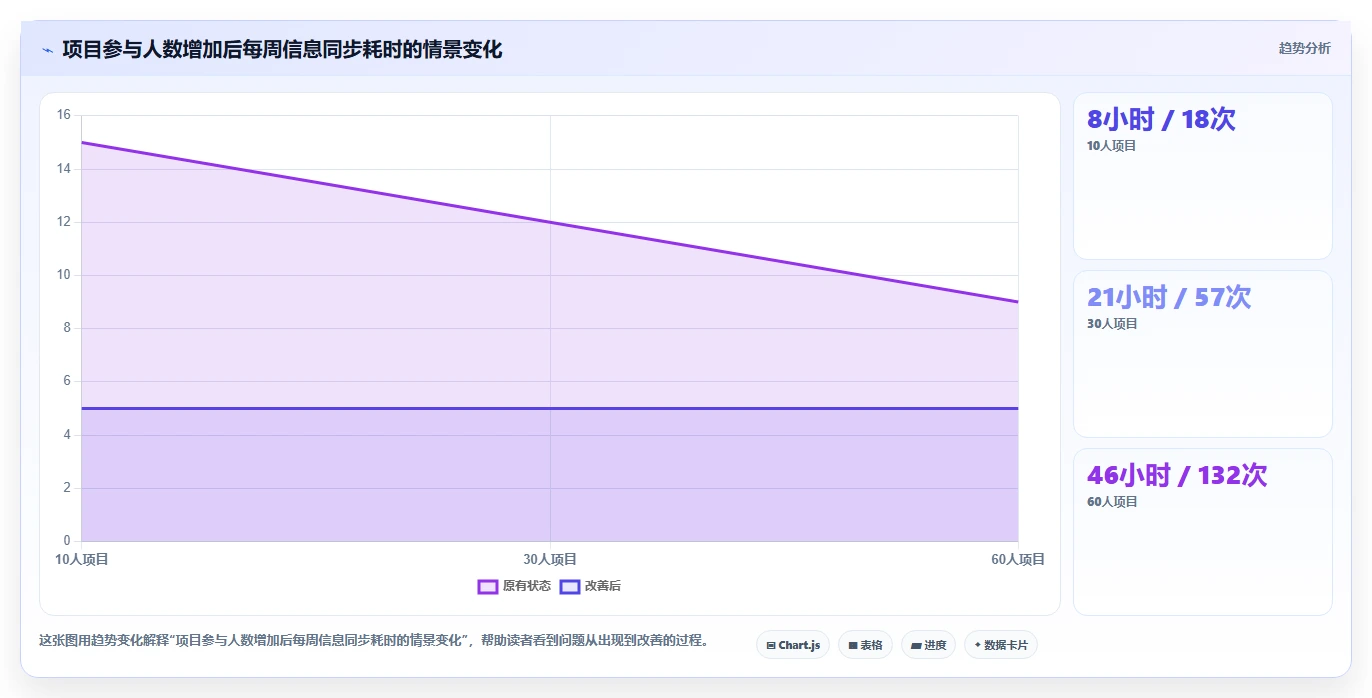Click the y-axis value 2
Screen dimensions: 1372x698
pos(67,488)
